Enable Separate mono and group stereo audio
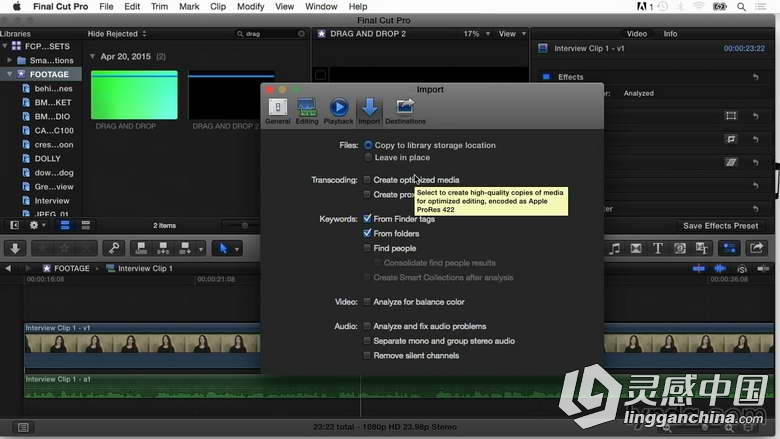 click(367, 341)
